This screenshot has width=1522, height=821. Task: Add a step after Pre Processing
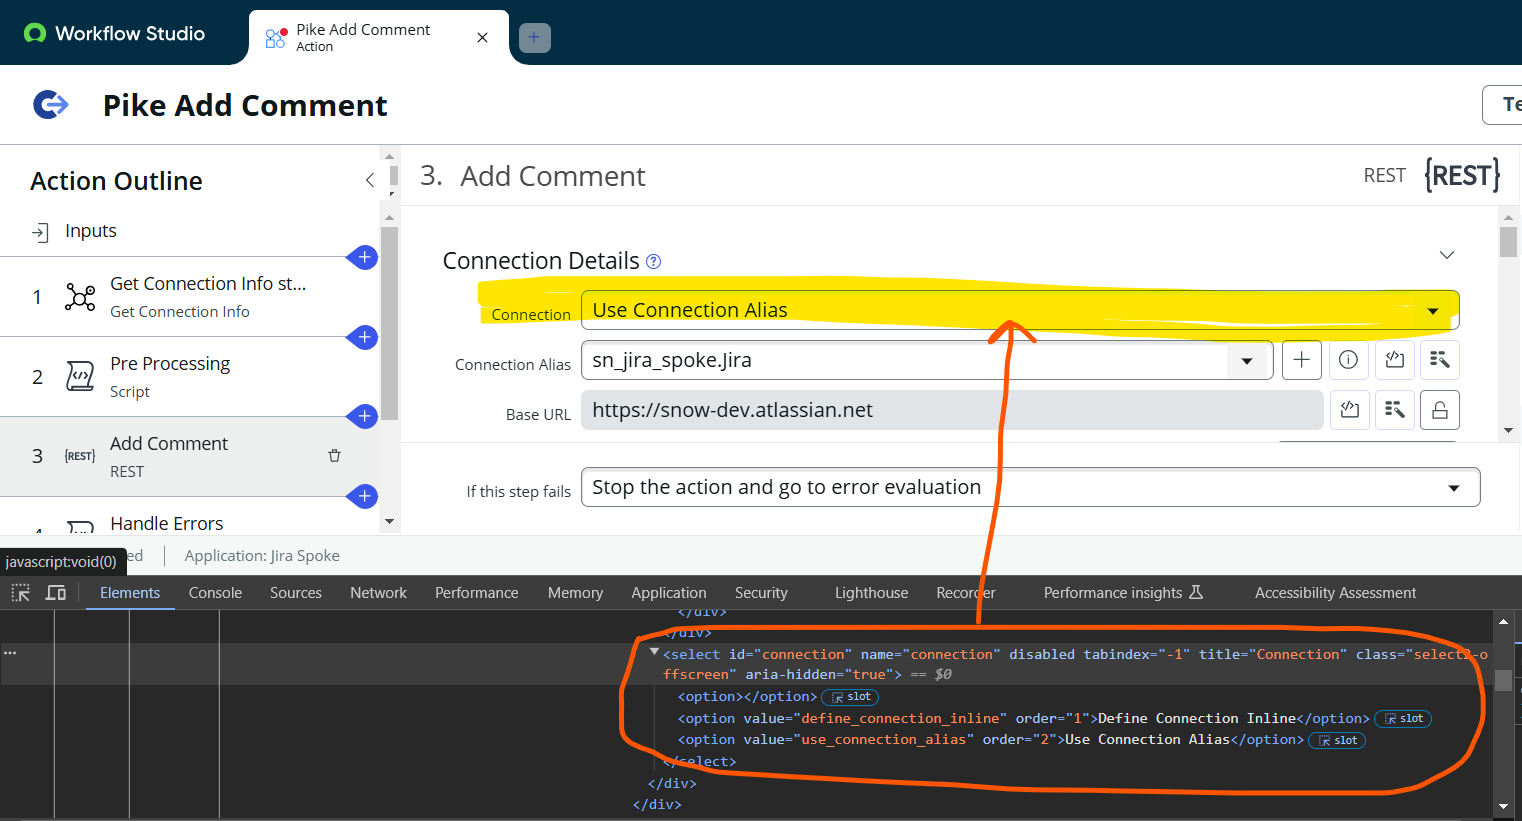(364, 416)
